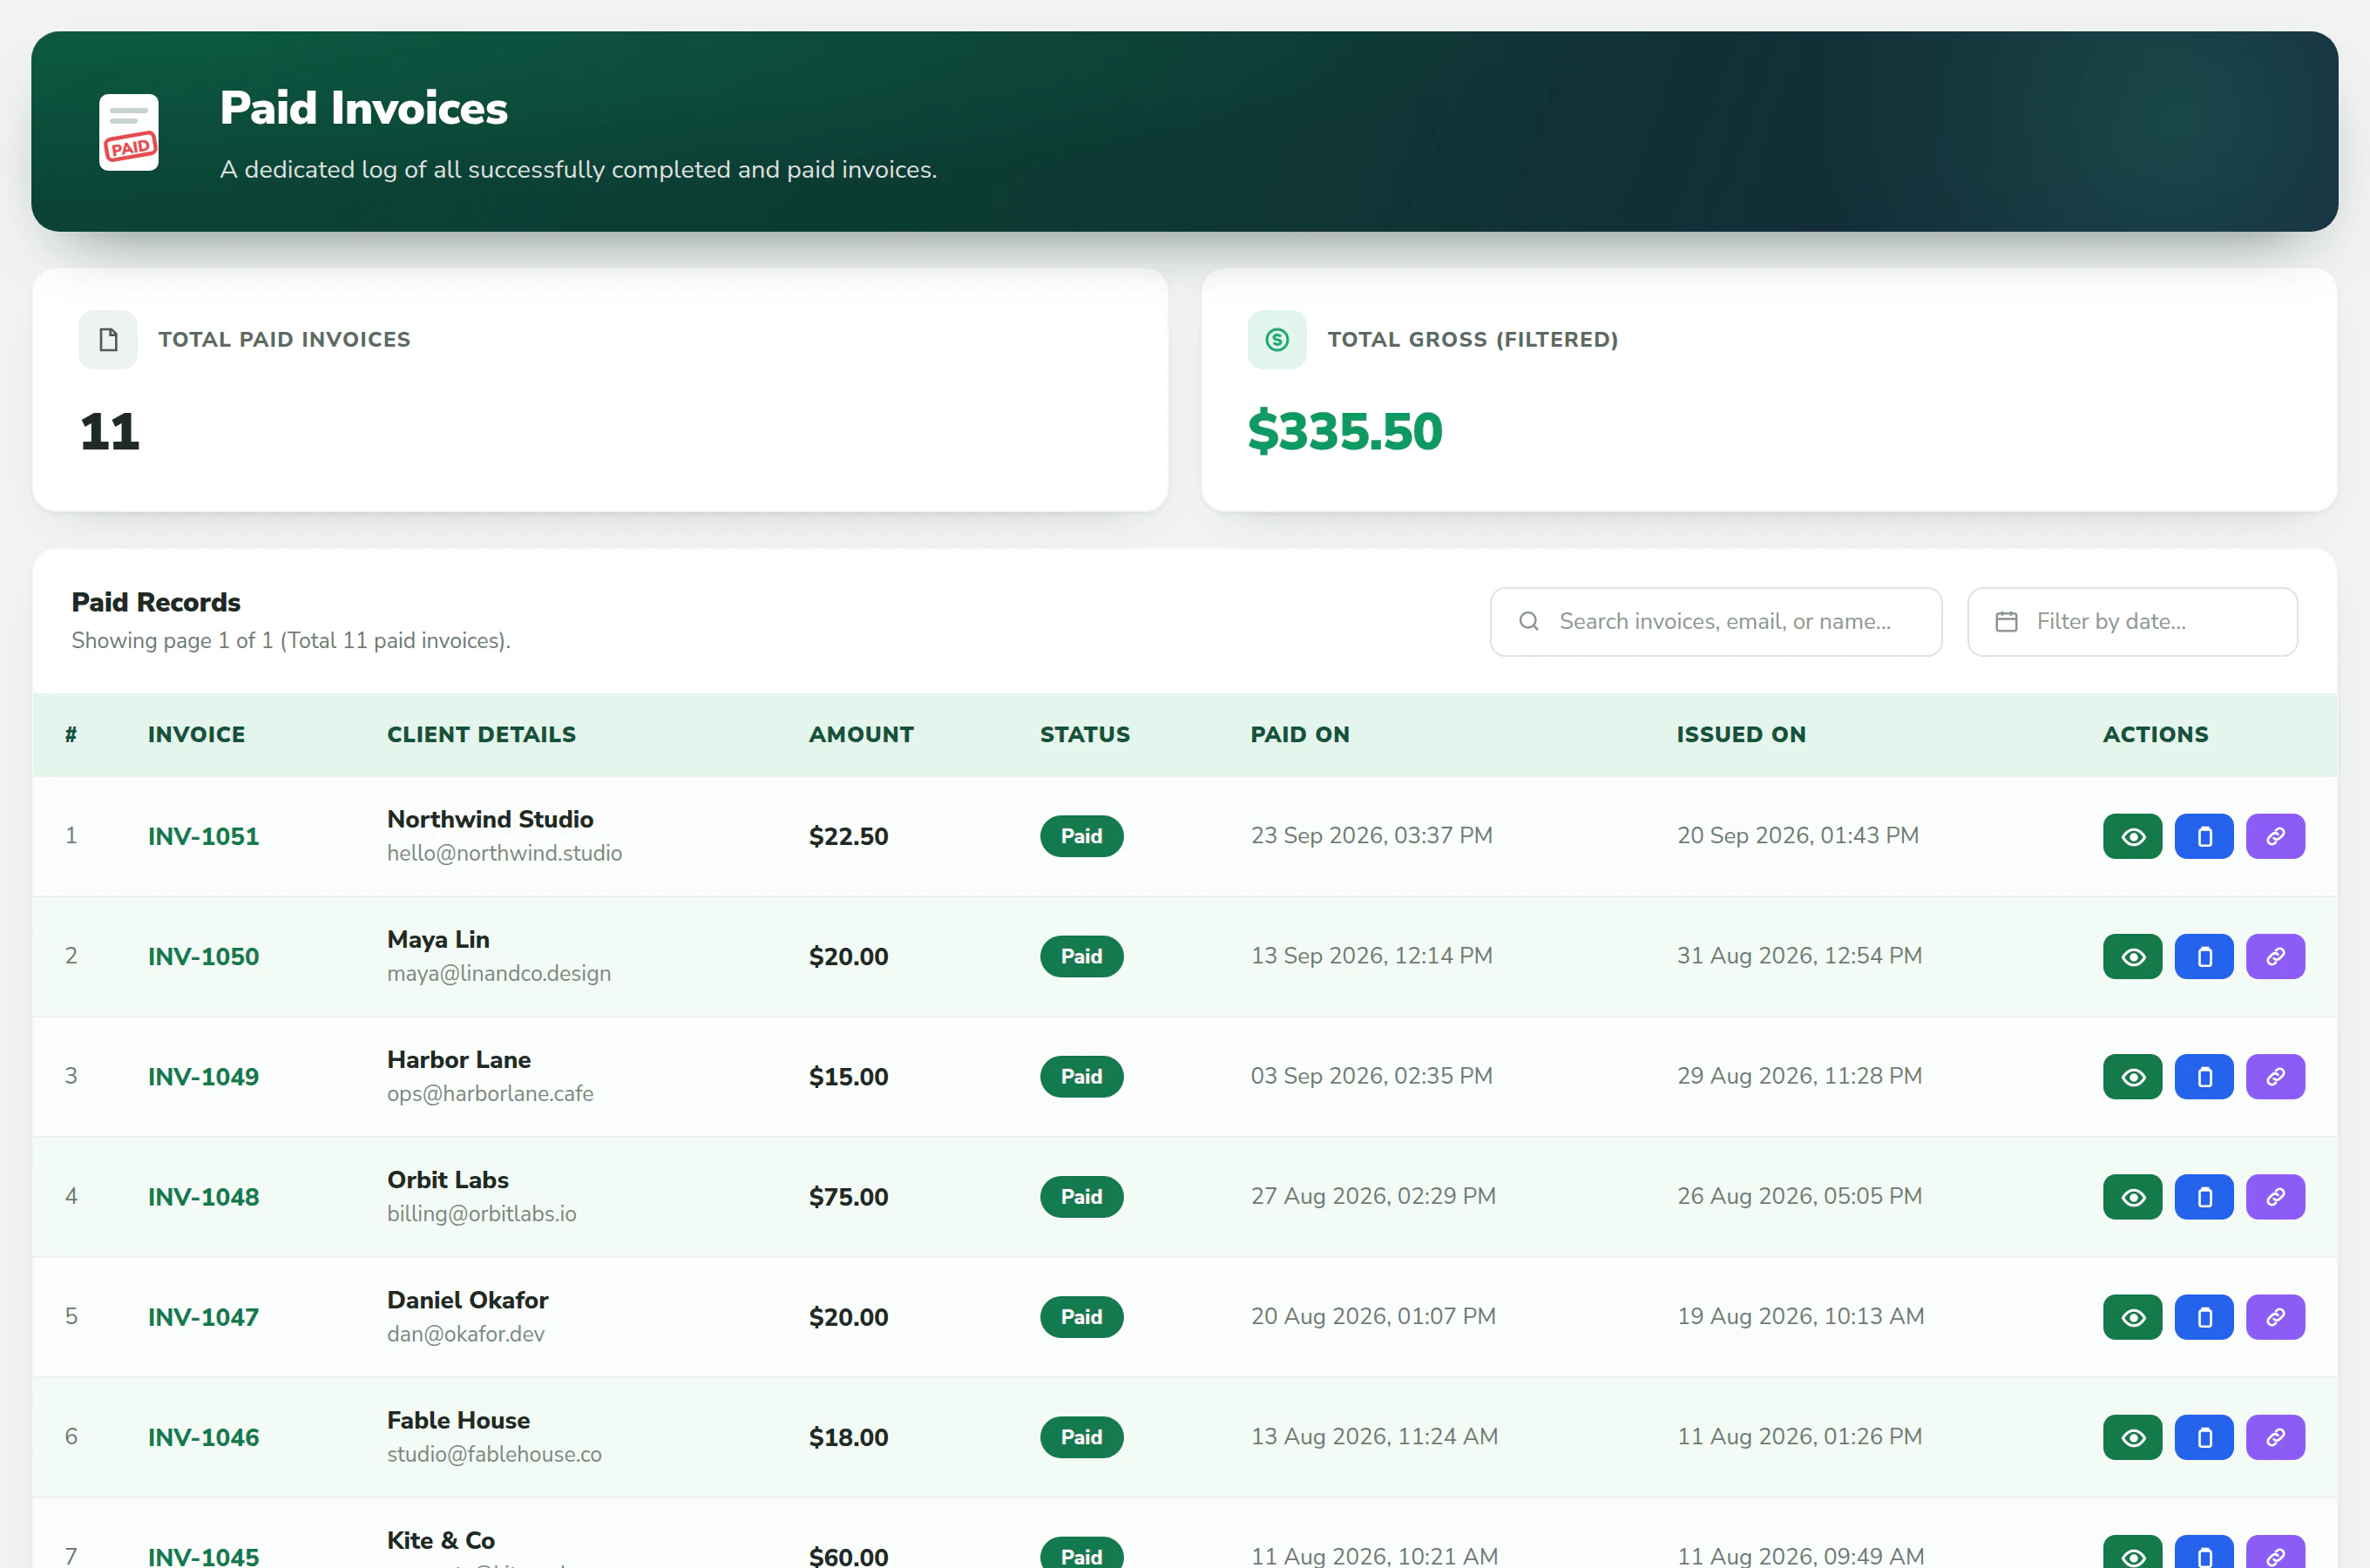View invoice INV-1050 with the eye icon
This screenshot has width=2370, height=1568.
2132,956
